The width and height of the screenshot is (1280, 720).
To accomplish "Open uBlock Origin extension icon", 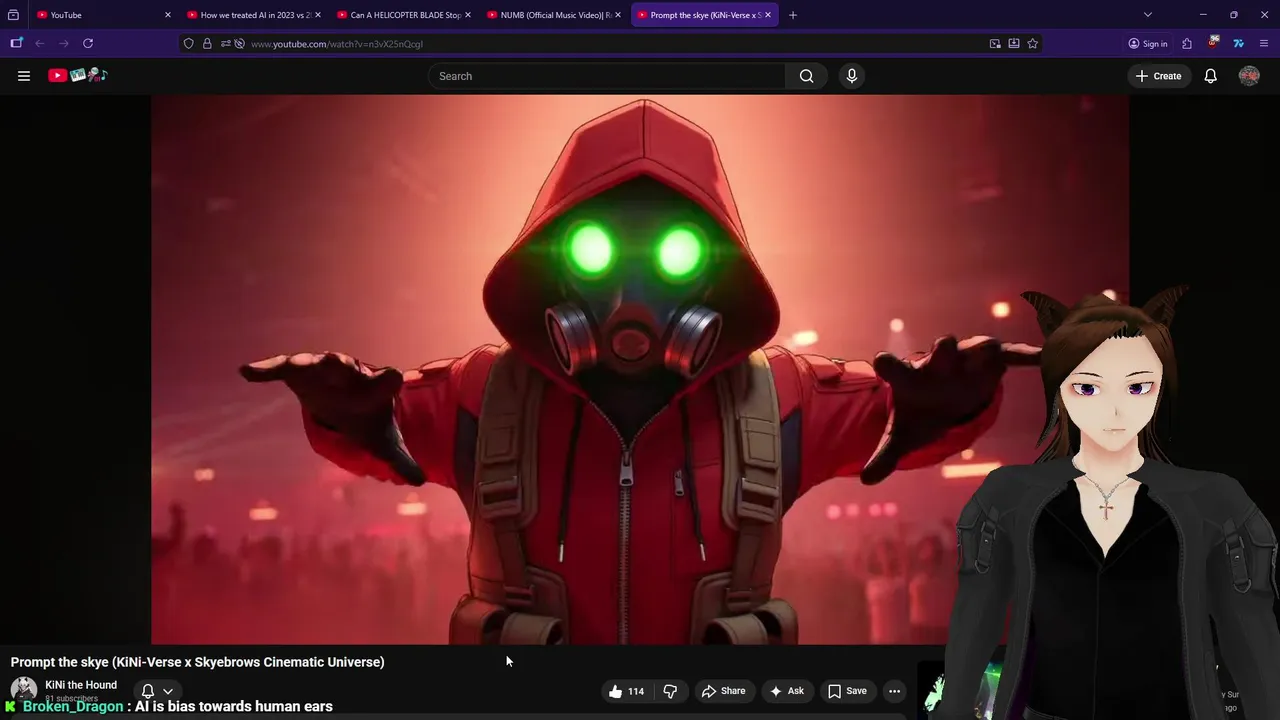I will pos(1213,43).
